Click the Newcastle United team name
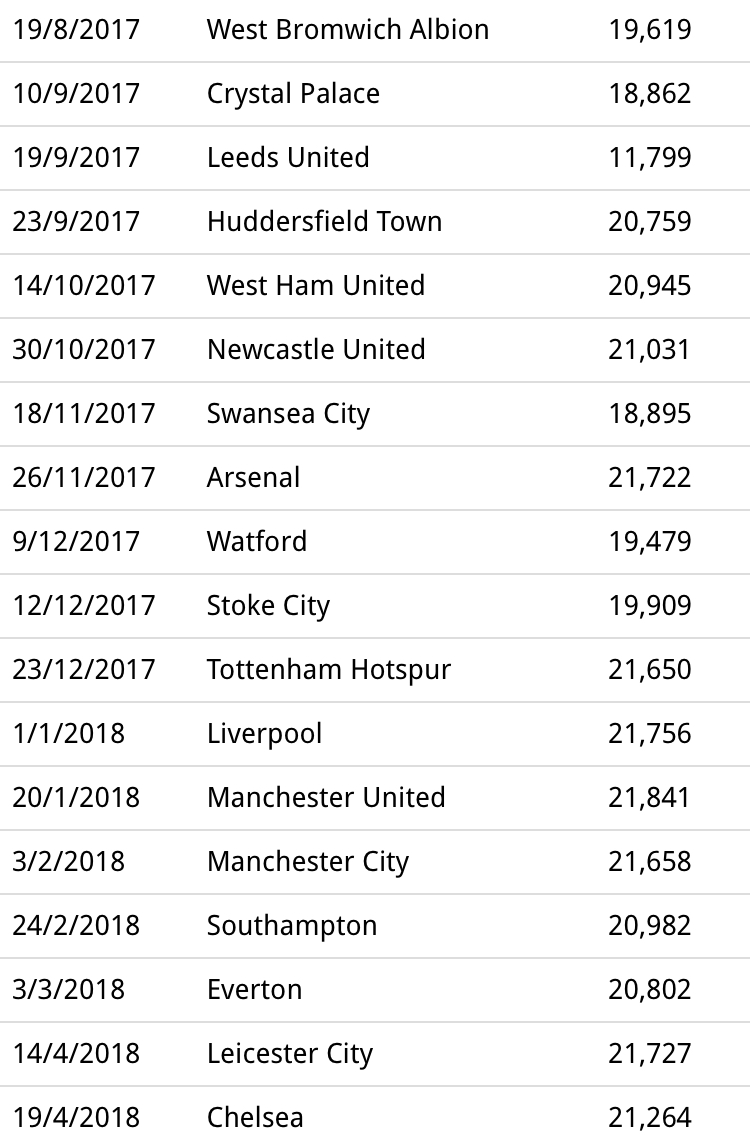This screenshot has width=750, height=1143. coord(316,350)
